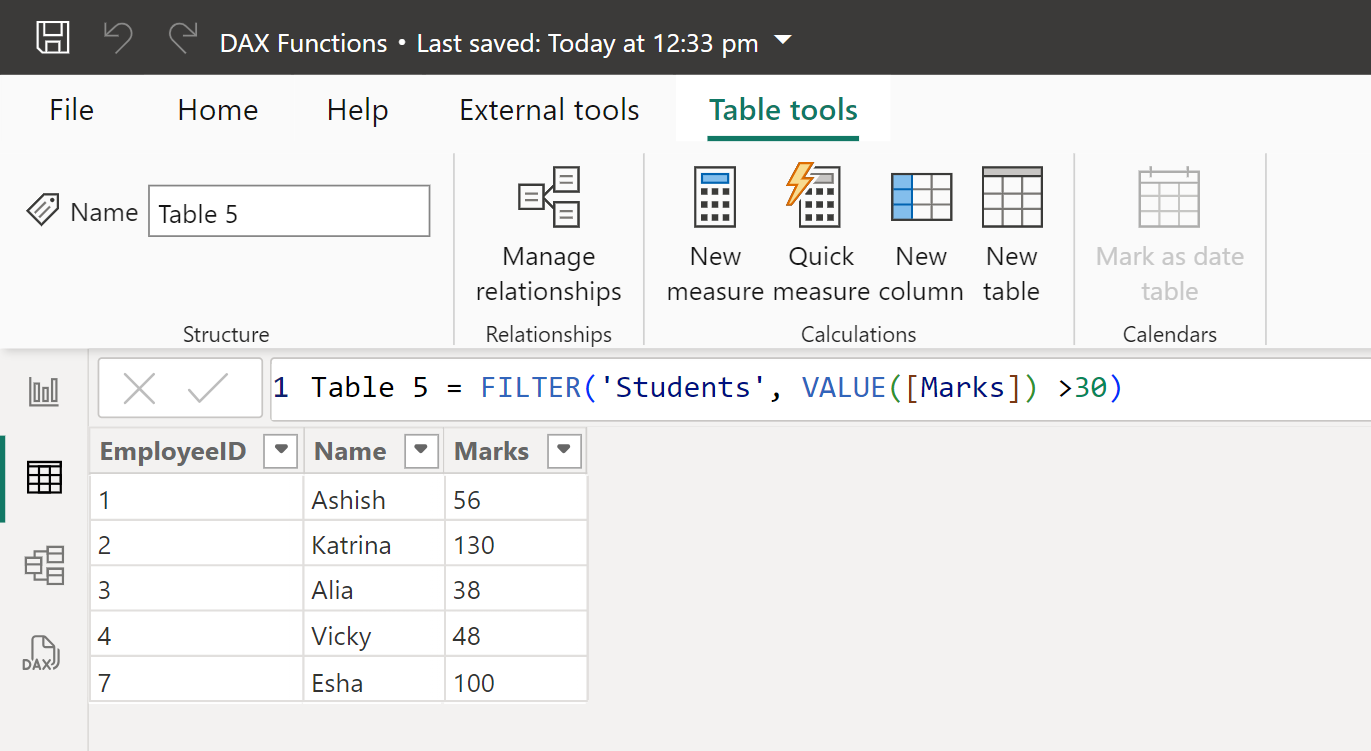
Task: Switch to the Home ribbon tab
Action: pyautogui.click(x=217, y=110)
